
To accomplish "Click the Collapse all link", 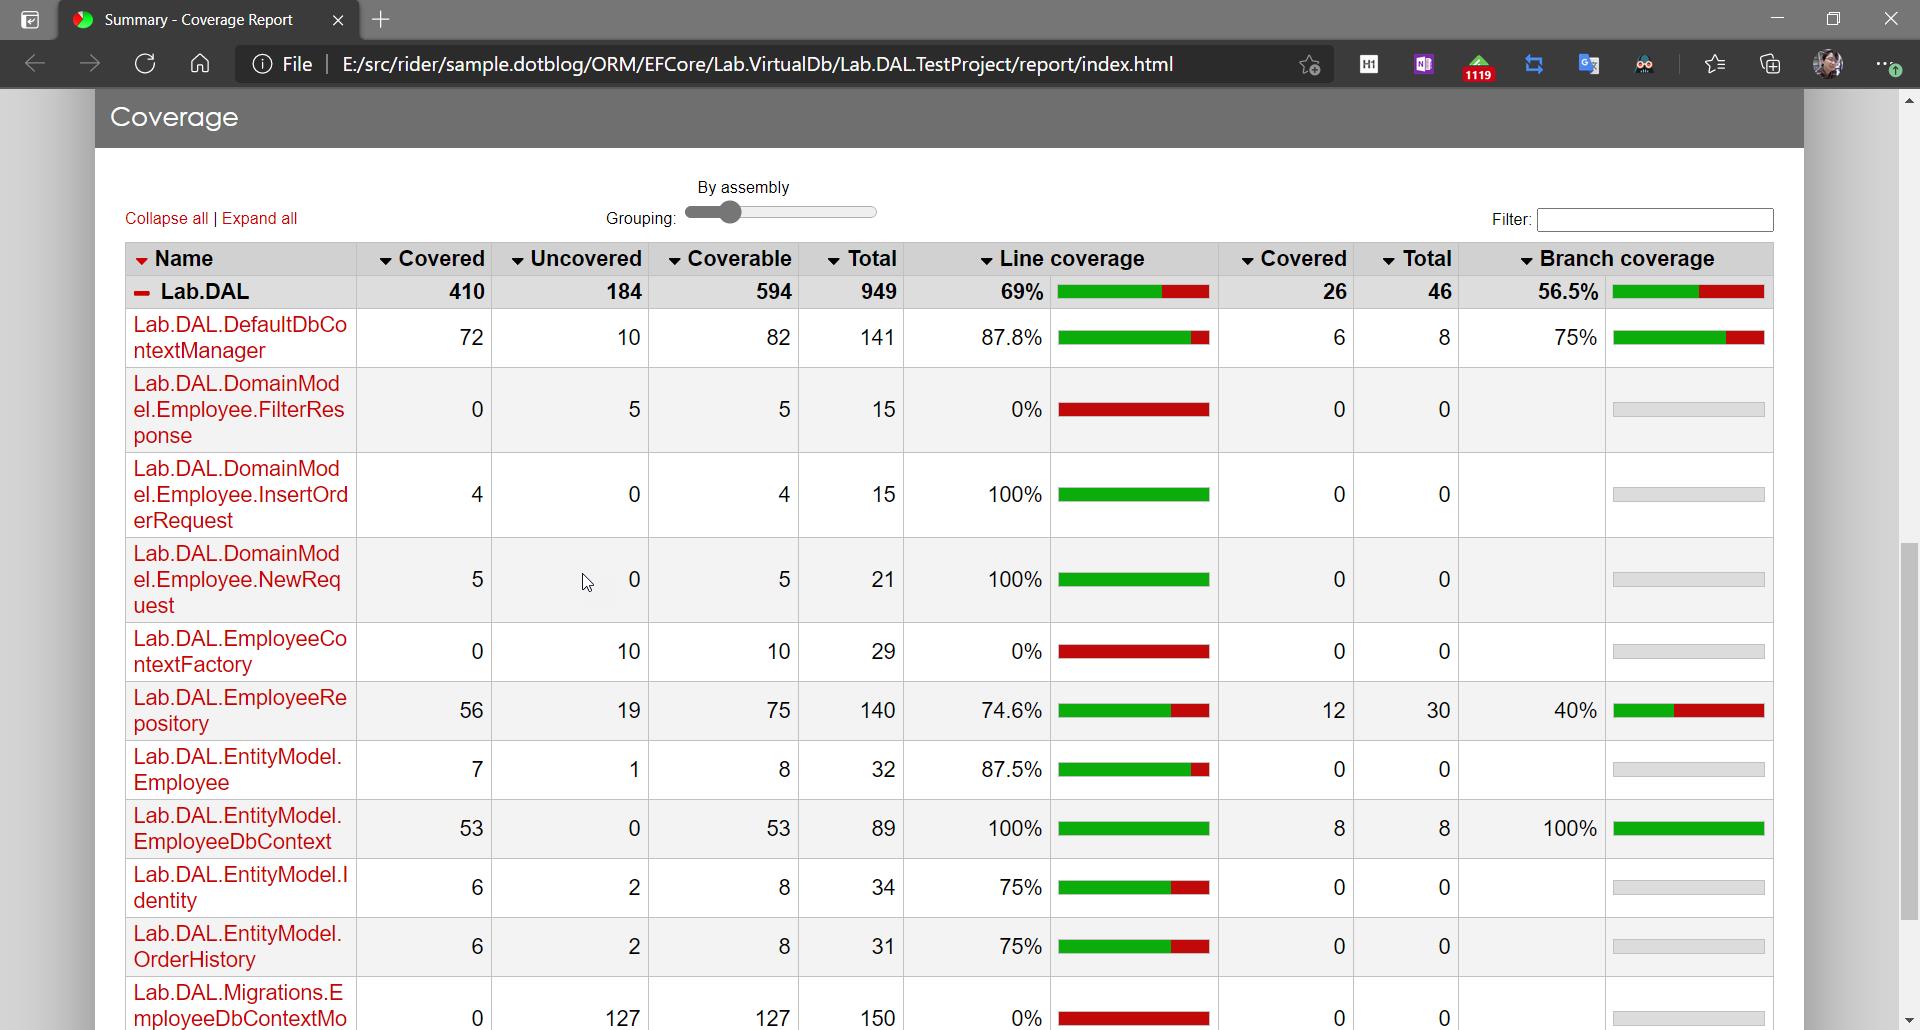I will click(165, 218).
